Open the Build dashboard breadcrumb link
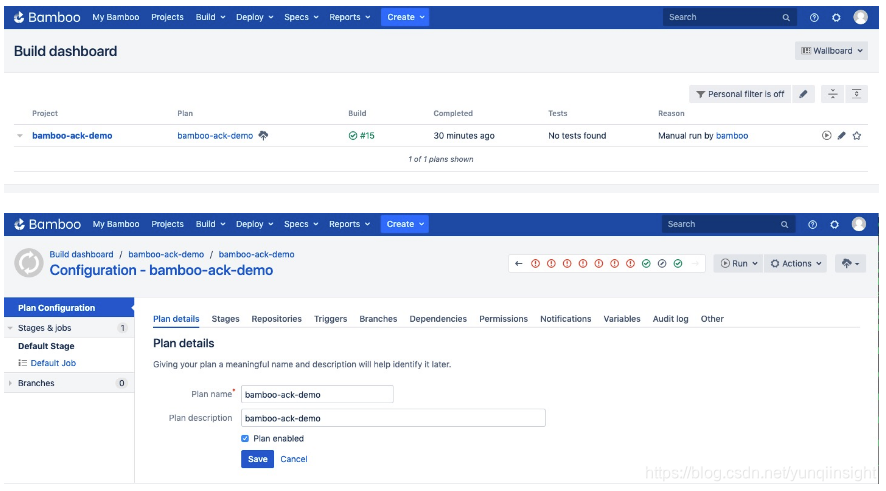This screenshot has height=491, width=886. click(x=81, y=254)
